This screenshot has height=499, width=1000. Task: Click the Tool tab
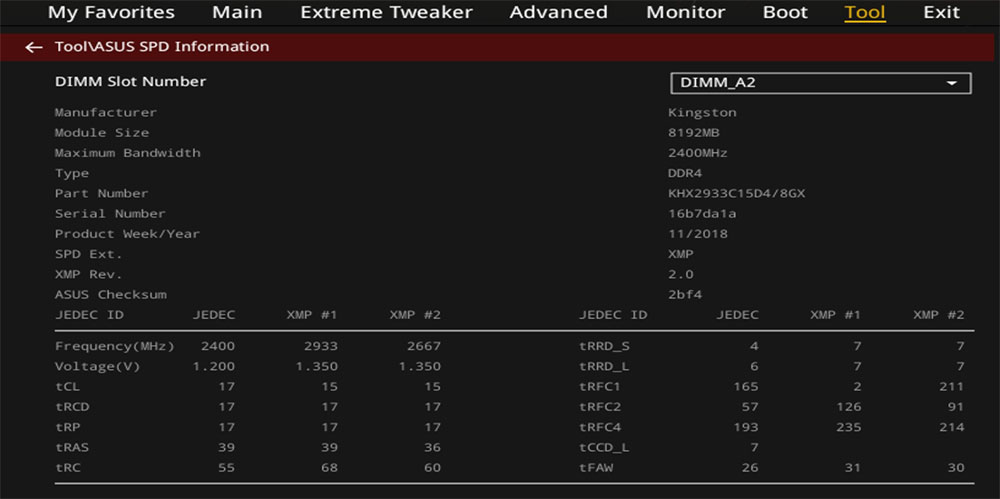(x=865, y=12)
